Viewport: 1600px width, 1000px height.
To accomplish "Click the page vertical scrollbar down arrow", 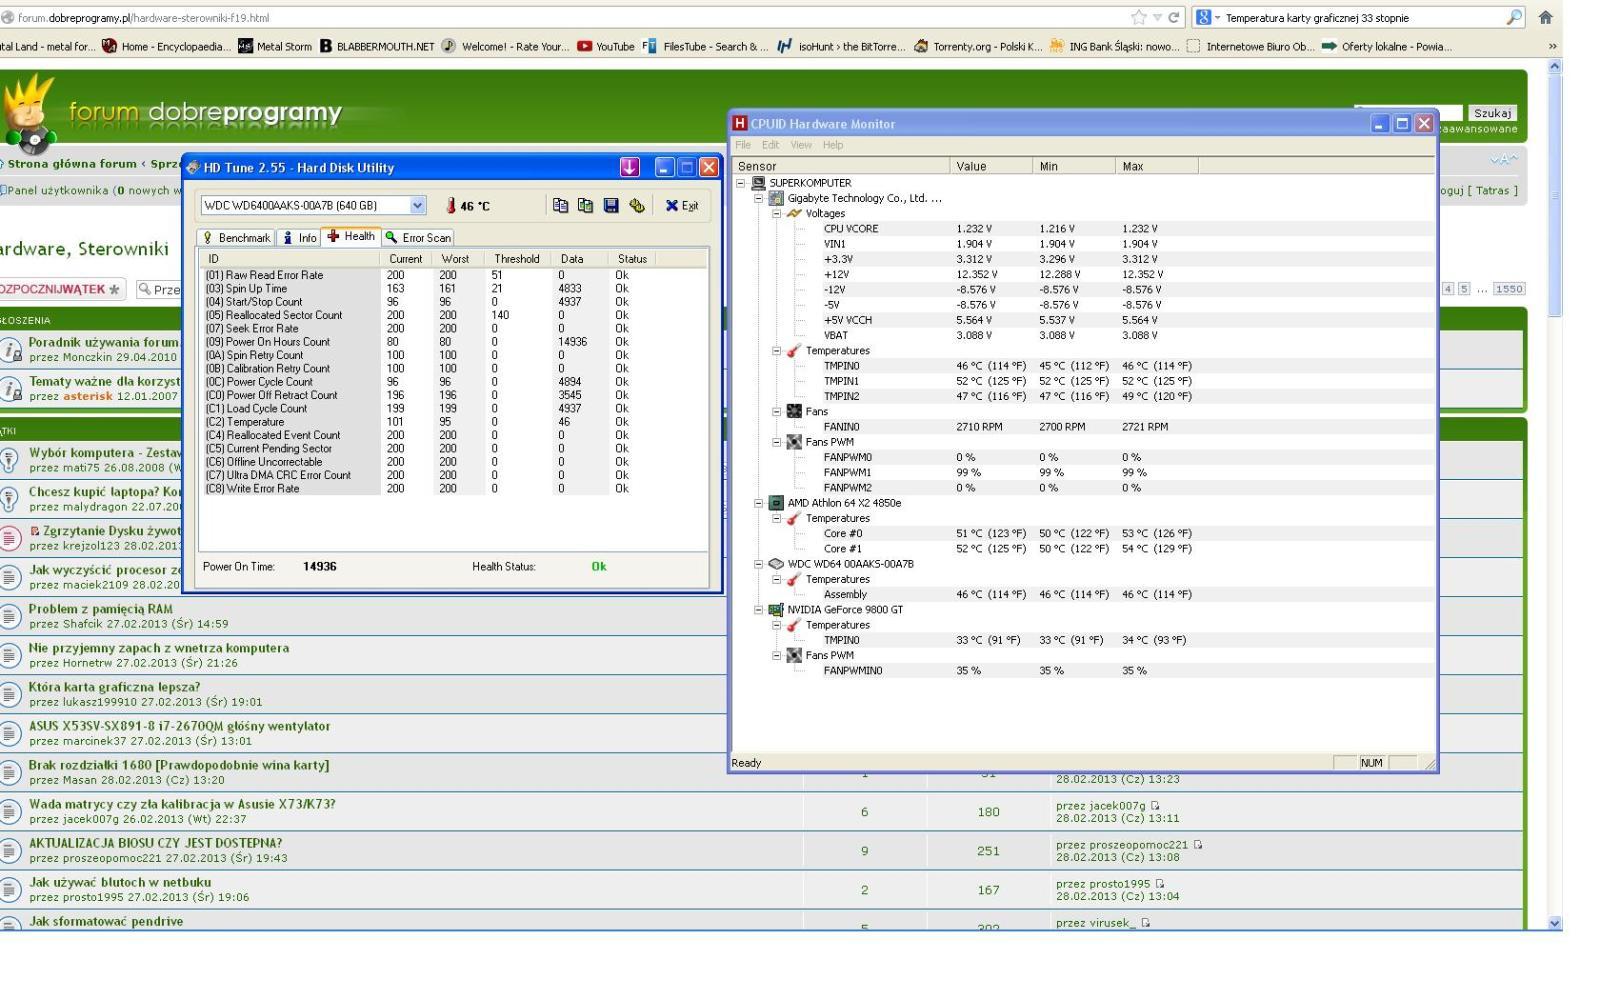I will (x=1554, y=923).
